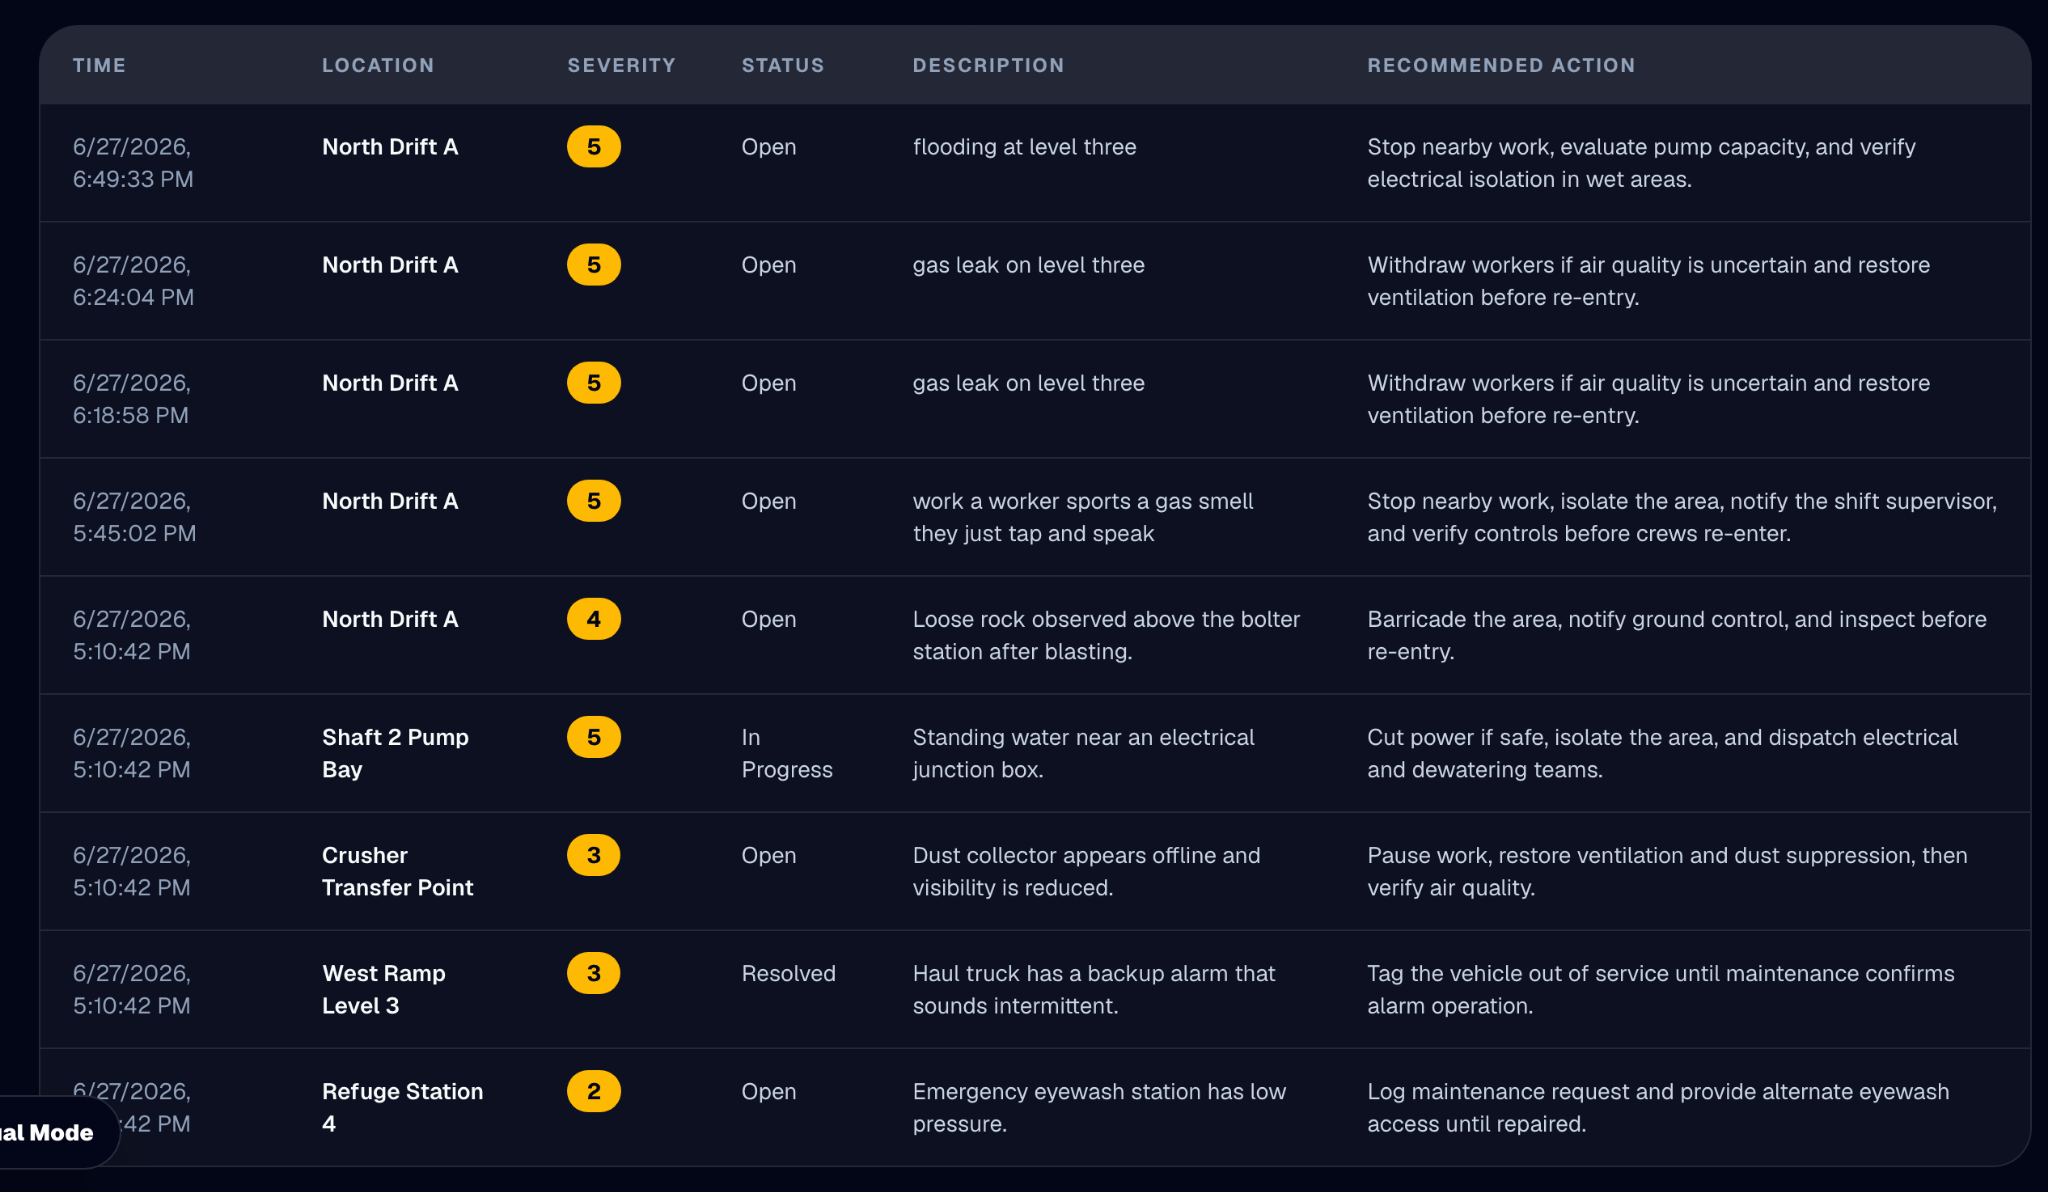The height and width of the screenshot is (1192, 2048).
Task: Click severity badge in 5:45:02 PM row
Action: tap(594, 501)
